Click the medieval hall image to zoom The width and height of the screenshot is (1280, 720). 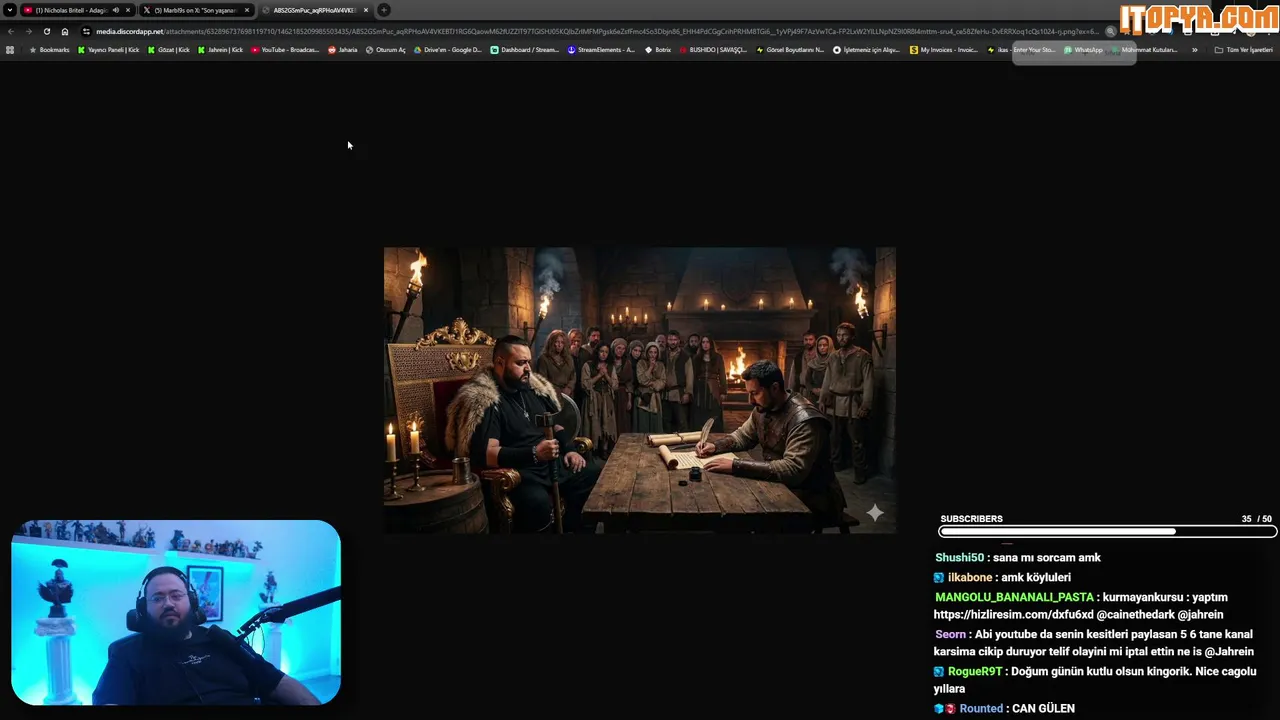pos(640,390)
